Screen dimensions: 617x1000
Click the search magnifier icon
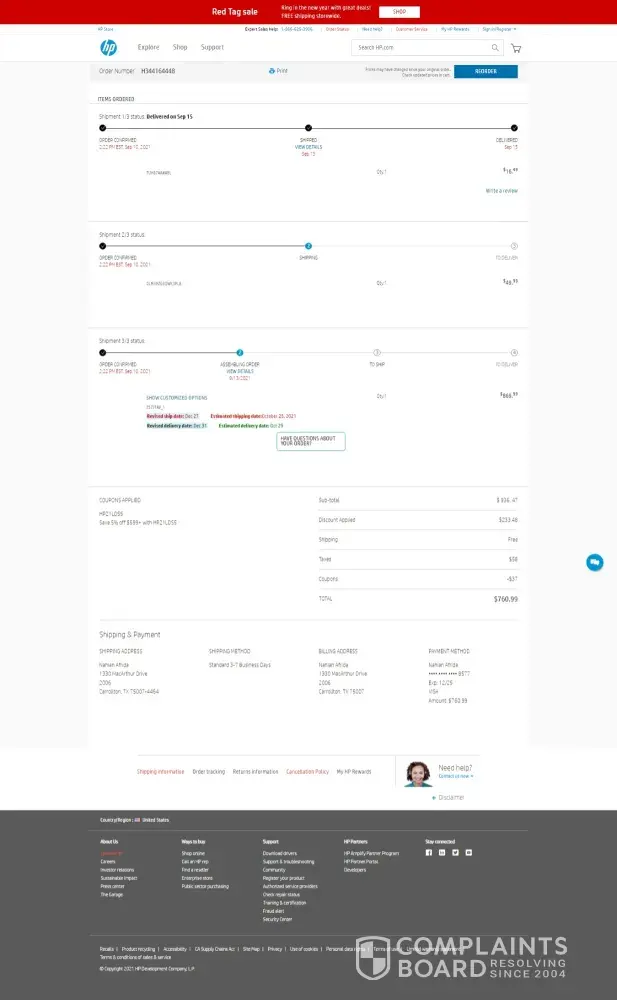pyautogui.click(x=494, y=48)
